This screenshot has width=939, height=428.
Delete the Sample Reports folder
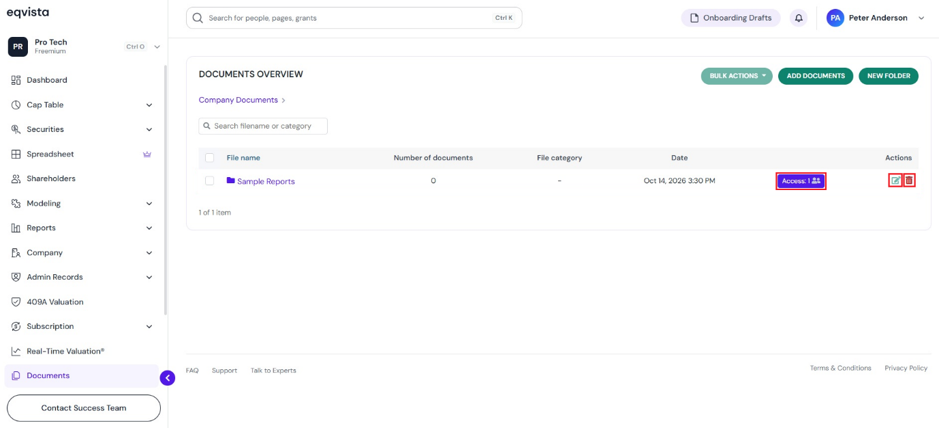click(x=909, y=180)
